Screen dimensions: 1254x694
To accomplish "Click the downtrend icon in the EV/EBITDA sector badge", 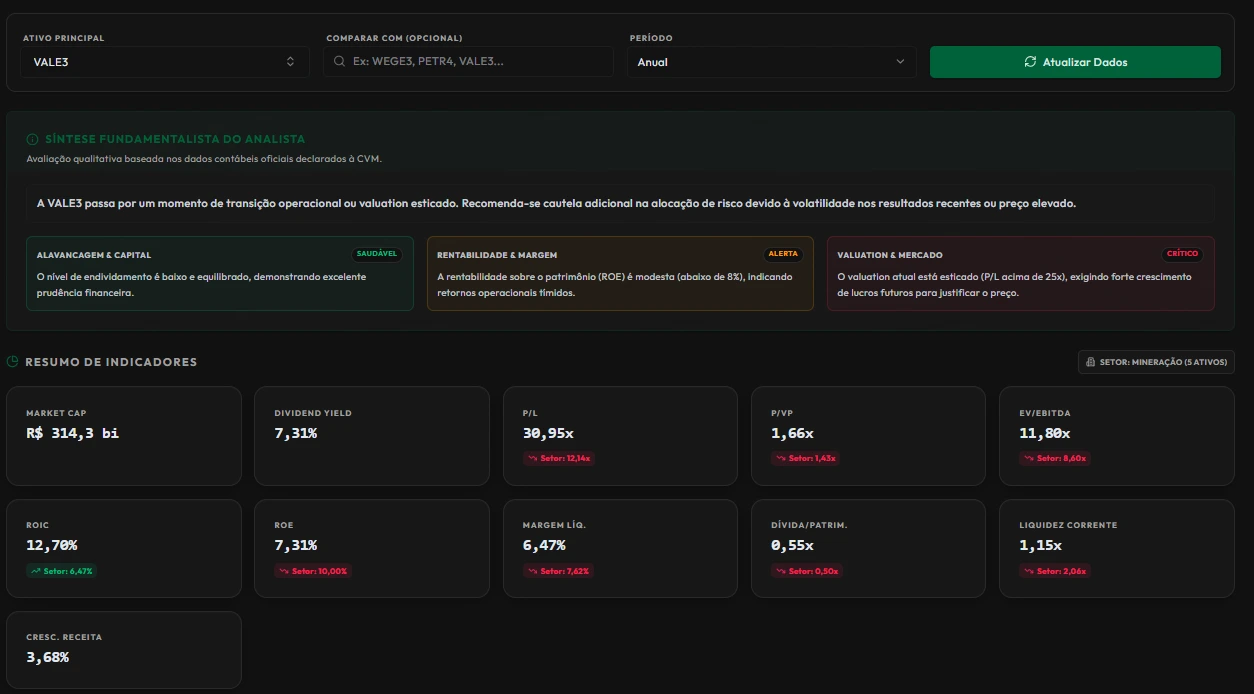I will [1030, 459].
